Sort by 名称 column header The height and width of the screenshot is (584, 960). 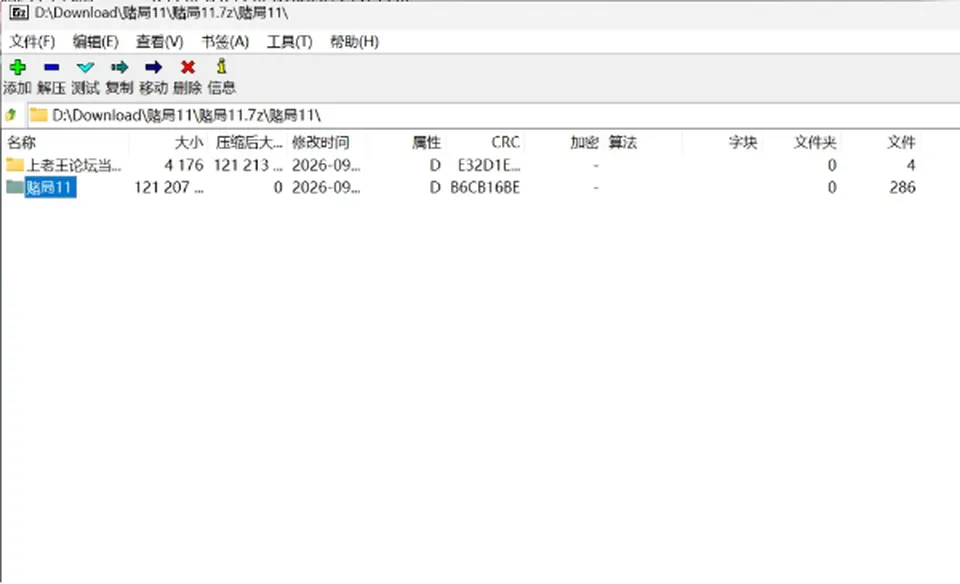click(21, 143)
